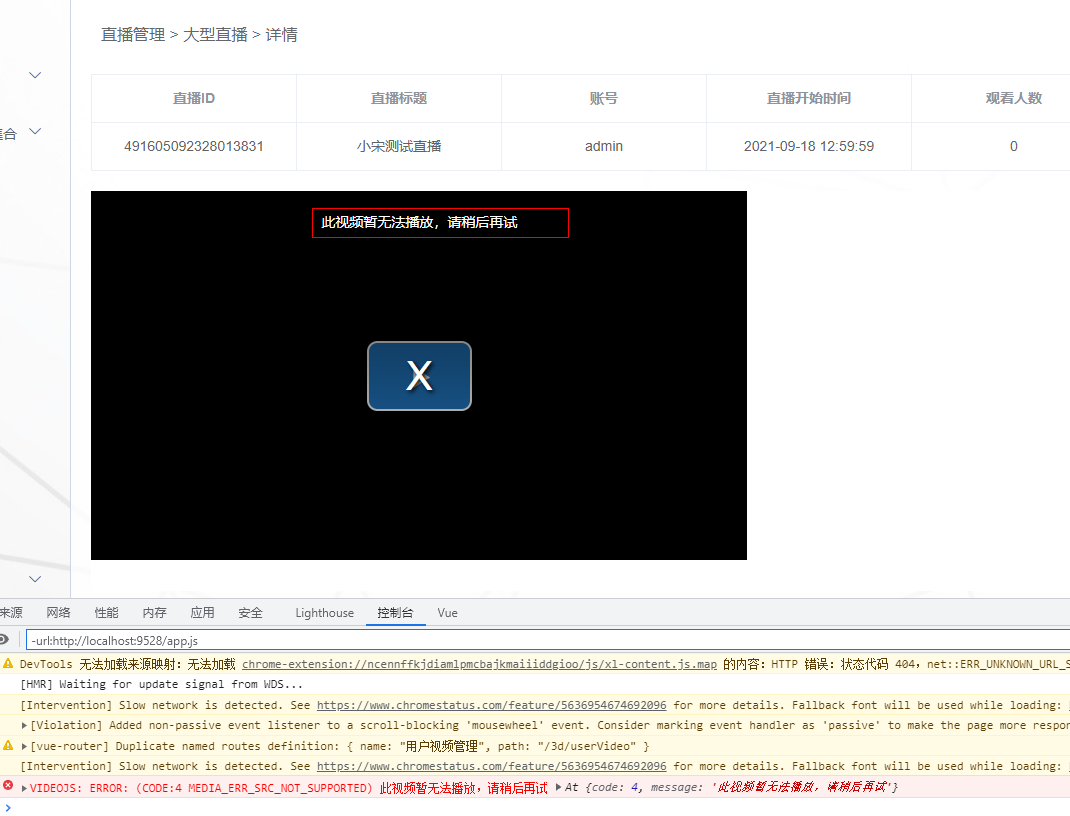The height and width of the screenshot is (816, 1070).
Task: Click the 2021-09-18 12:59:59 start time cell
Action: click(809, 146)
